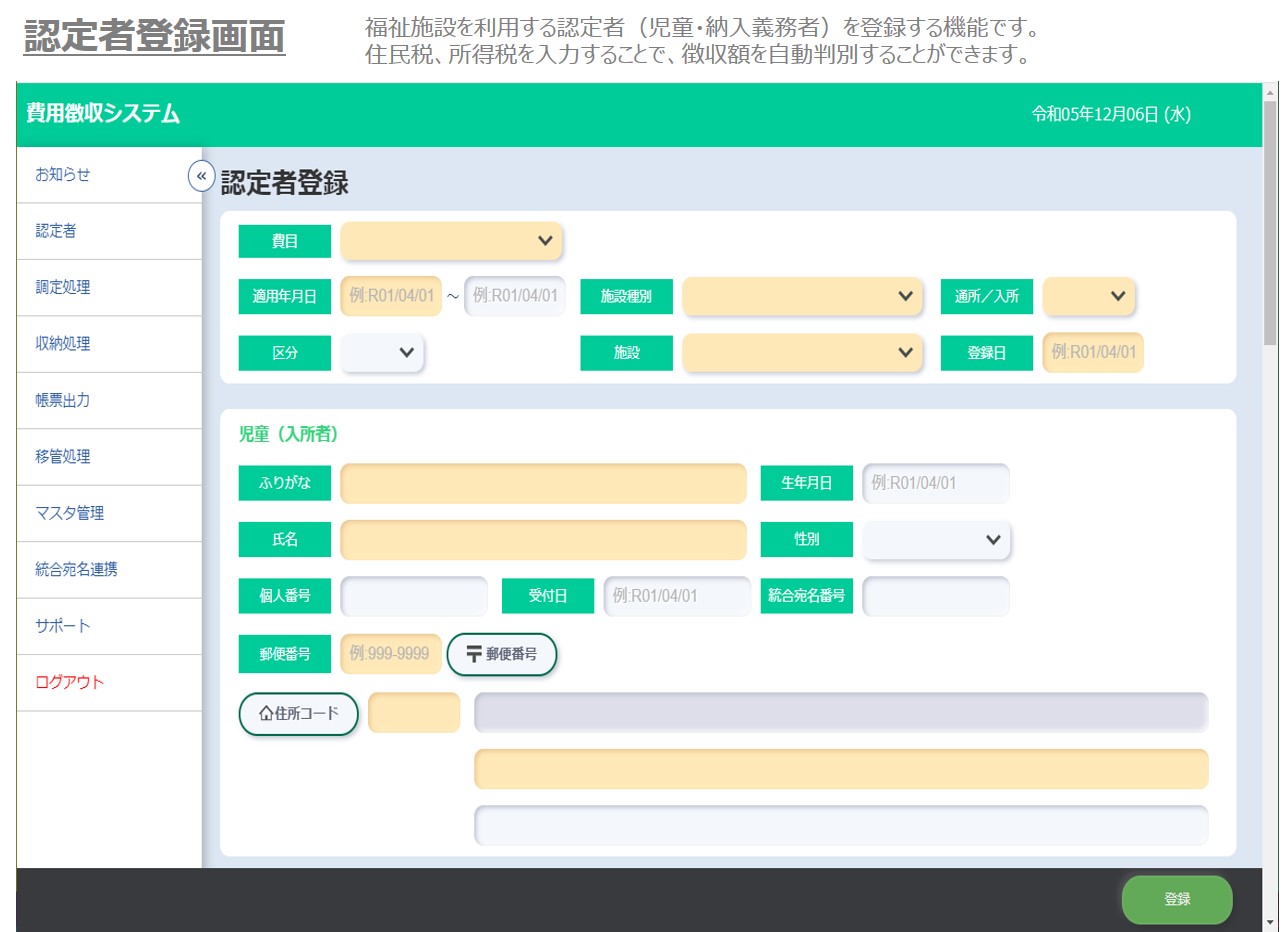Click the 住所コード house icon button
This screenshot has height=932, width=1287.
point(298,714)
